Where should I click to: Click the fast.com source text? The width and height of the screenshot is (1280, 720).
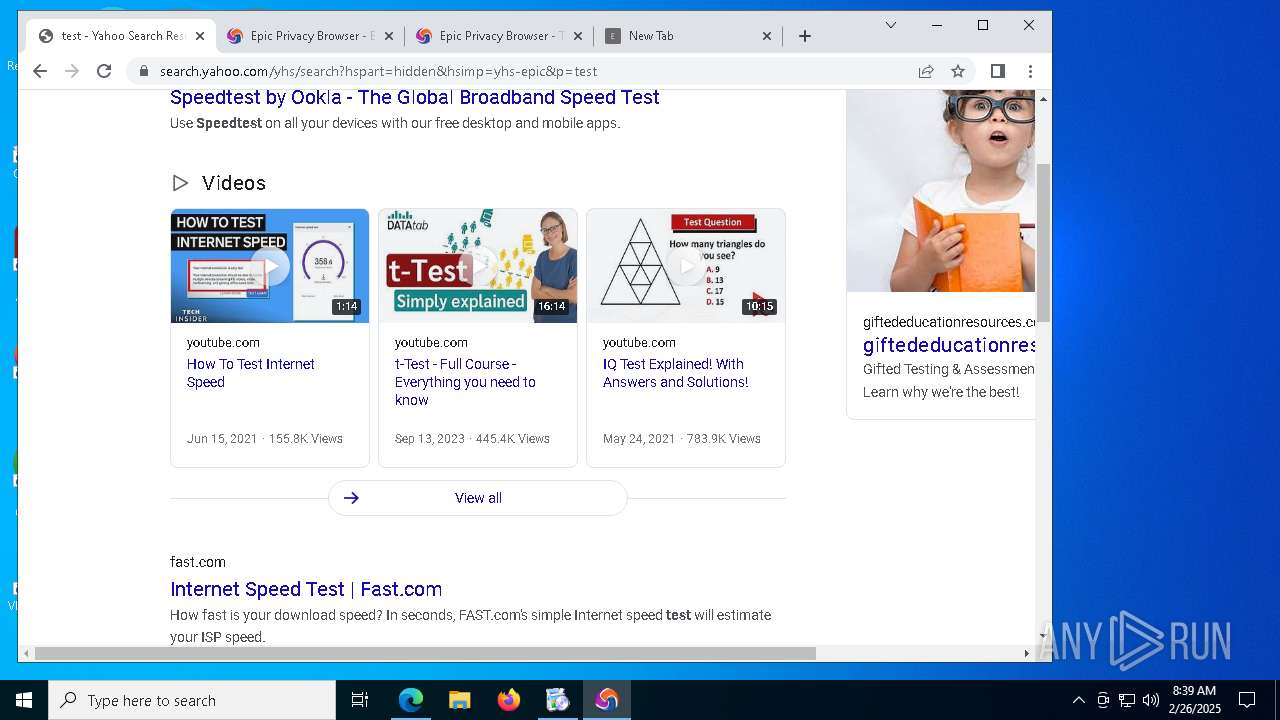point(198,562)
